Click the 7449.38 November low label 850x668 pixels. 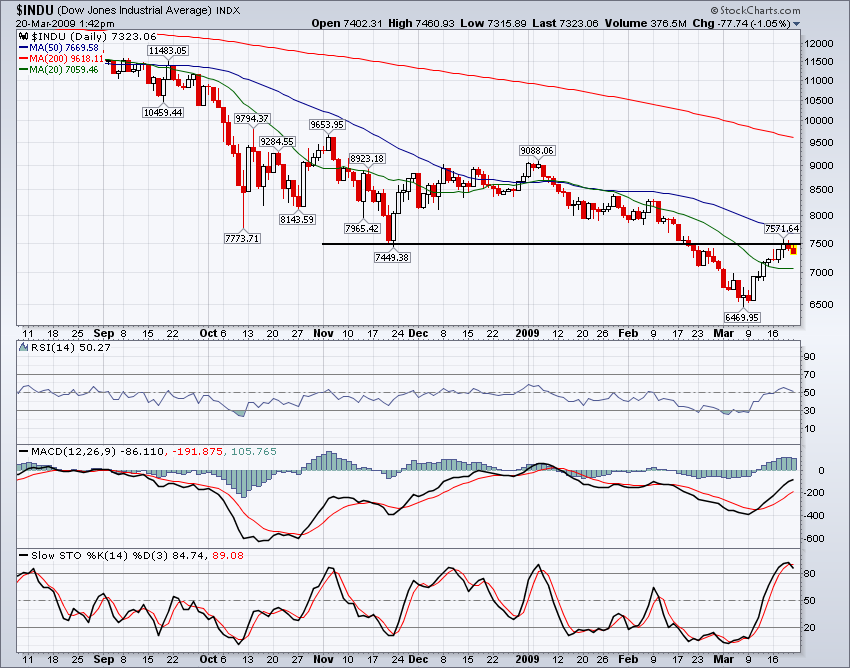click(x=392, y=258)
